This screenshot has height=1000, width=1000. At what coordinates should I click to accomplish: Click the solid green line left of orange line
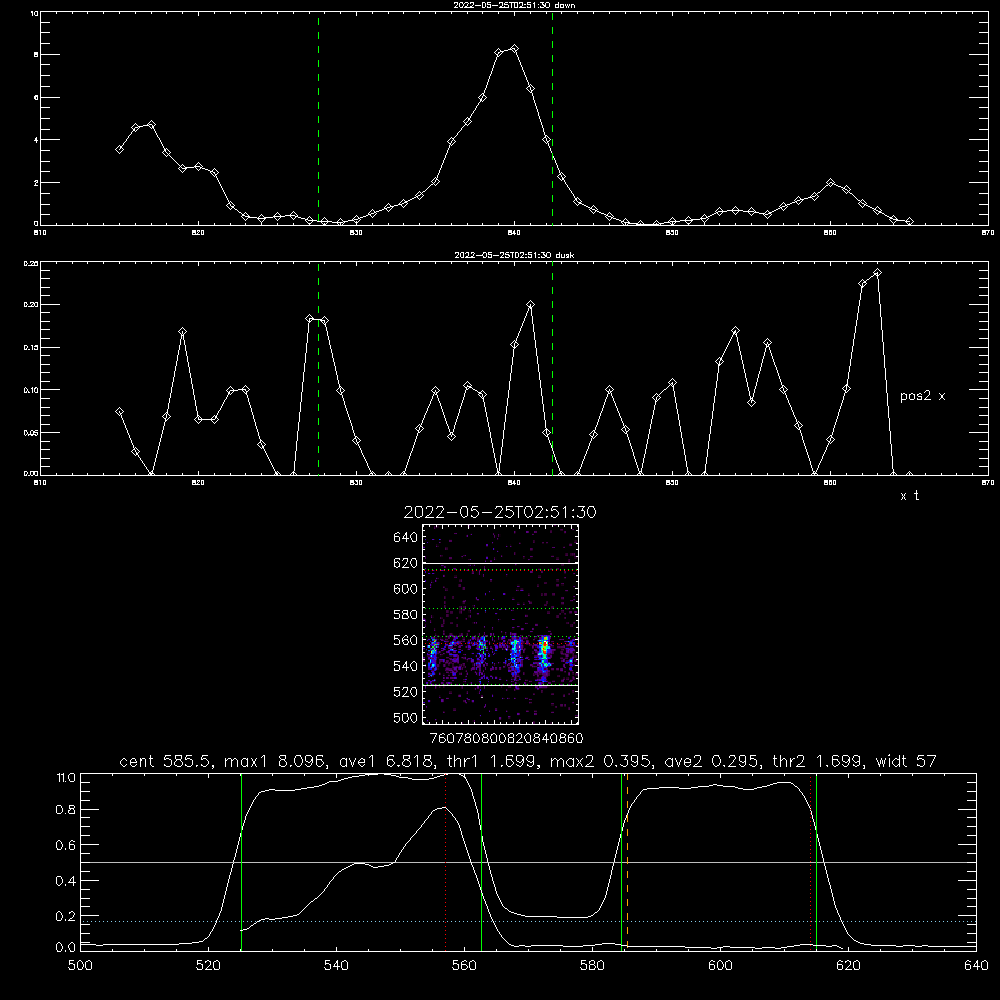(x=621, y=861)
